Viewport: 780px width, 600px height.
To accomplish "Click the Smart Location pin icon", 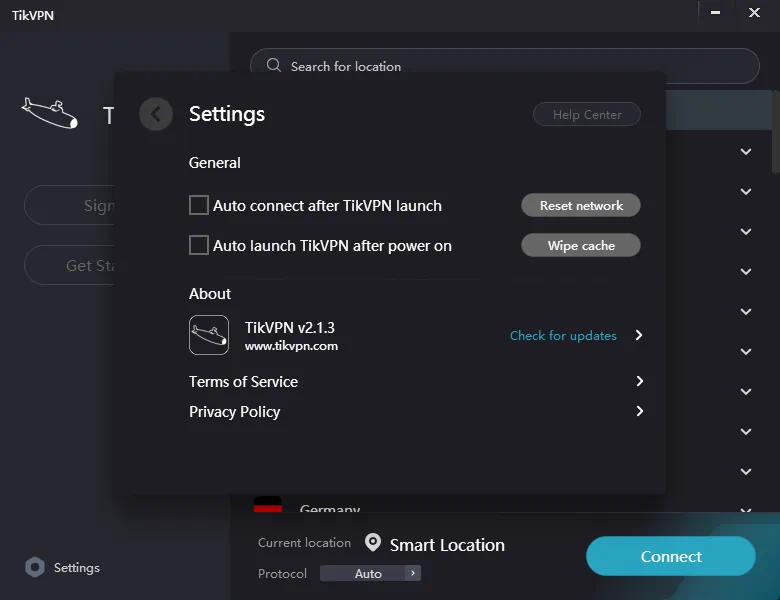I will tap(373, 543).
